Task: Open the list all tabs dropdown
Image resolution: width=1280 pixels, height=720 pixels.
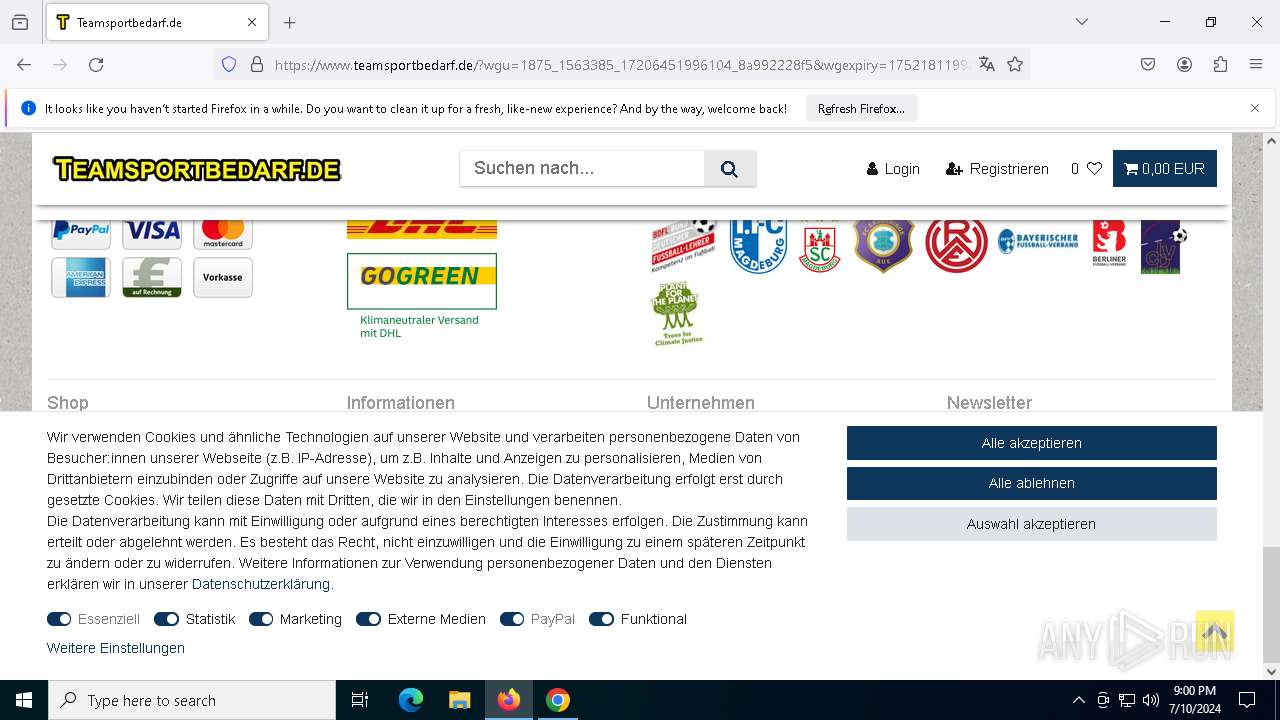Action: coord(1082,22)
